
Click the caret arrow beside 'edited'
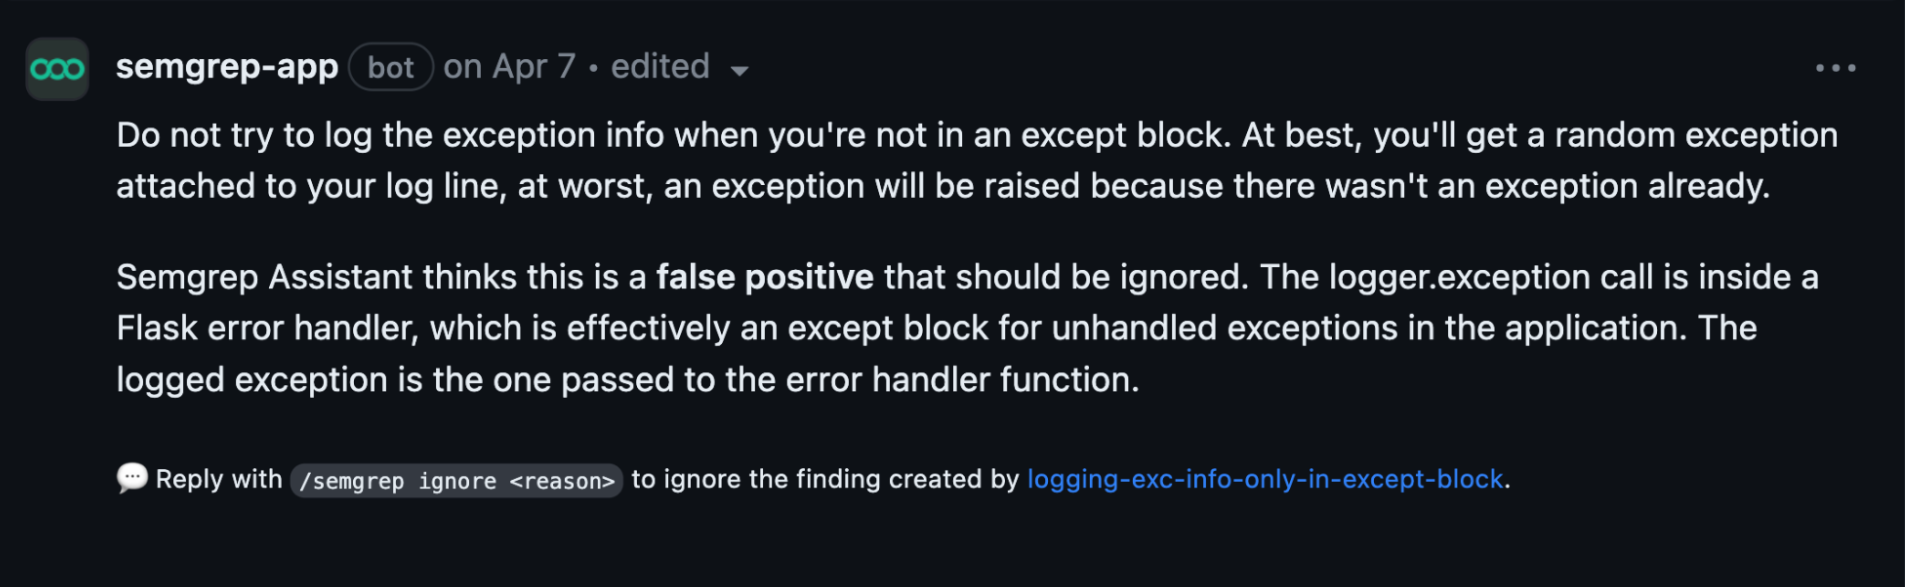pos(740,71)
